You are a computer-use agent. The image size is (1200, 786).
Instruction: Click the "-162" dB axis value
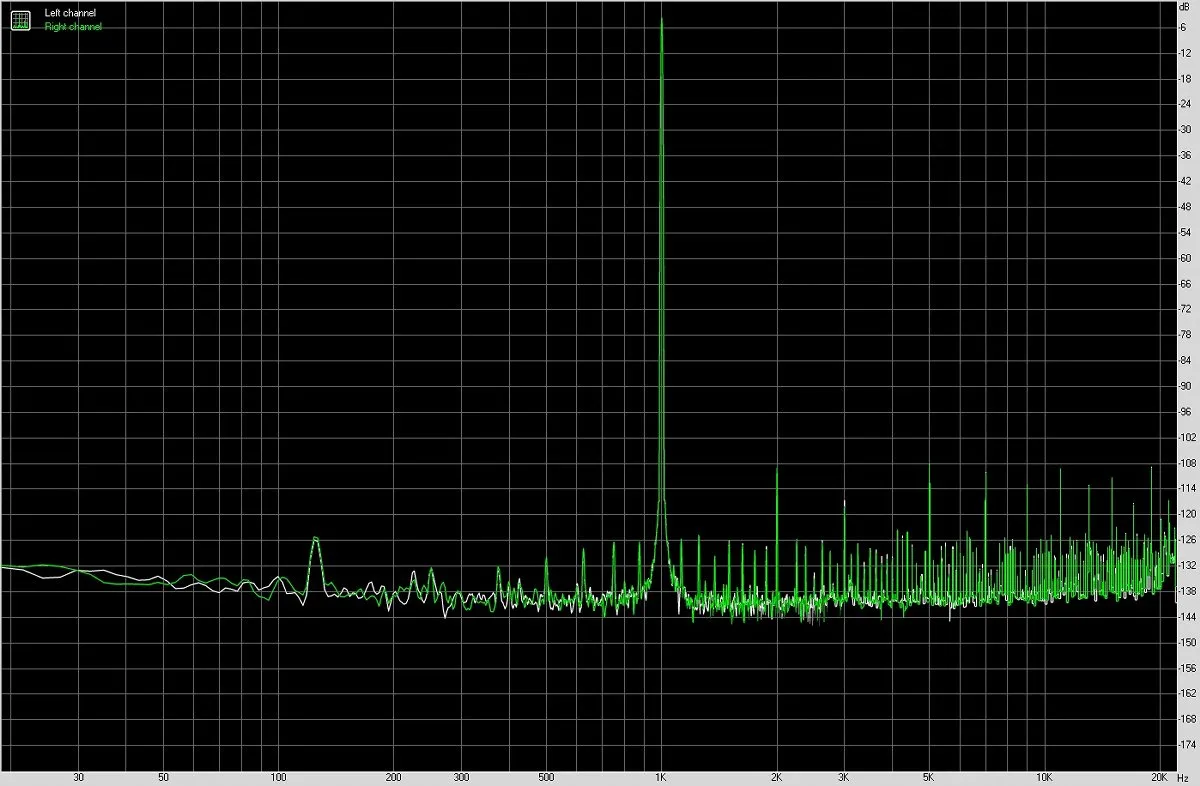(x=1187, y=694)
